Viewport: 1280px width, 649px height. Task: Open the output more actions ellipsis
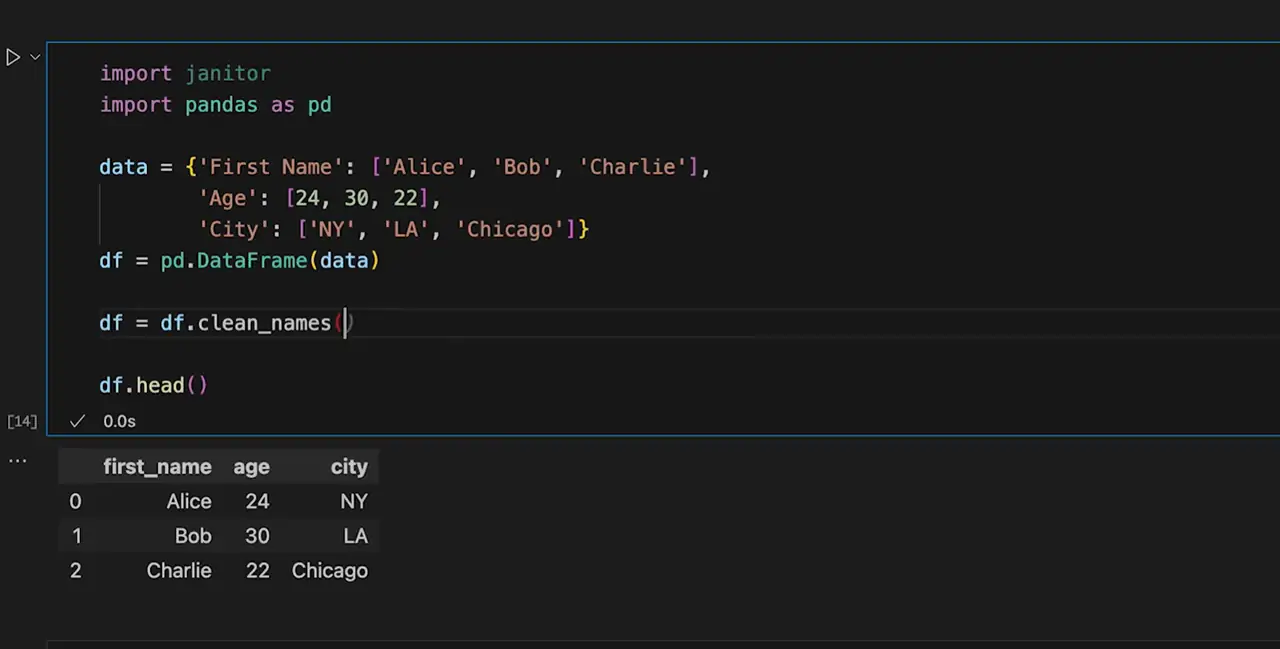pos(17,461)
